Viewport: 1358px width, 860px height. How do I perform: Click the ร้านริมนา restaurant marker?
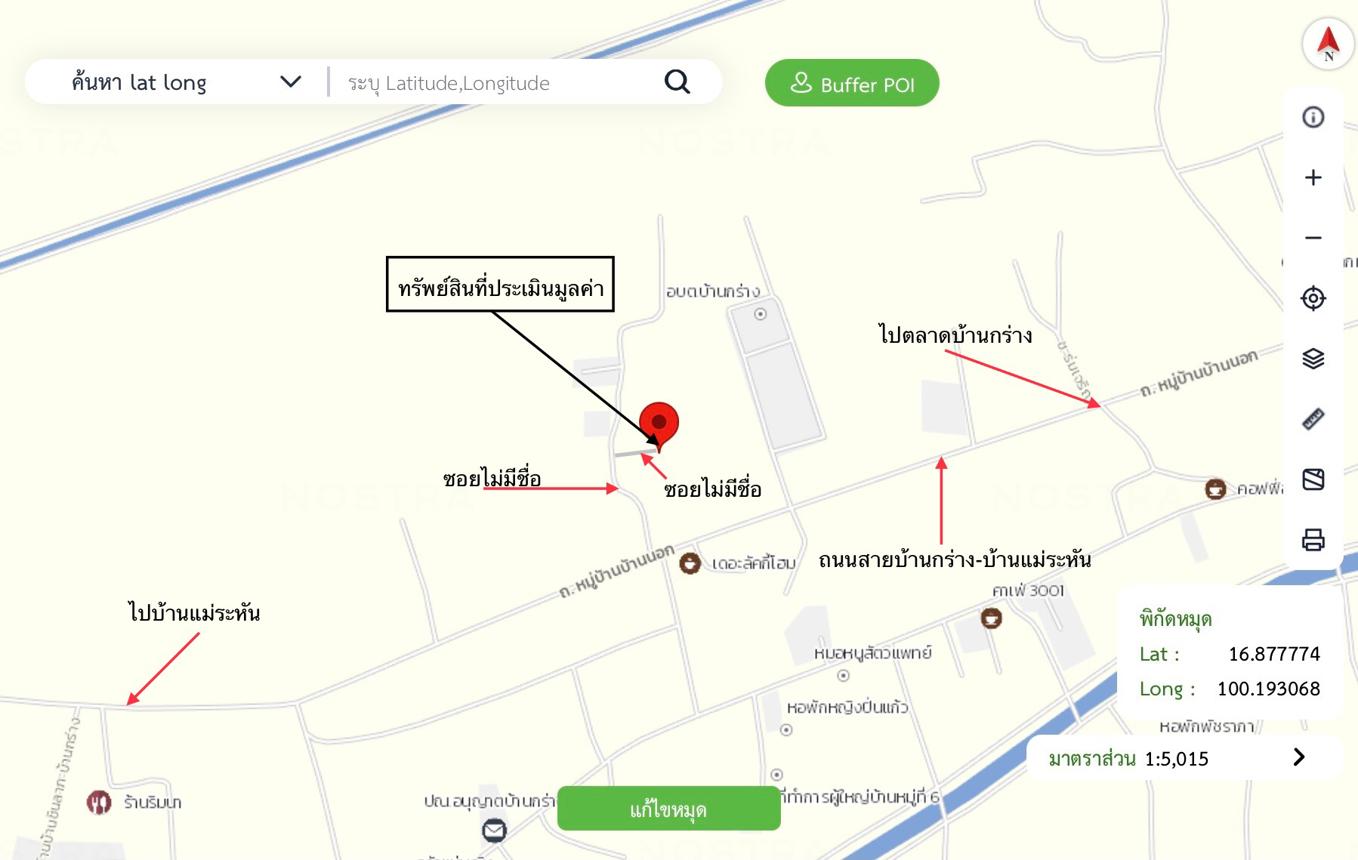coord(98,802)
